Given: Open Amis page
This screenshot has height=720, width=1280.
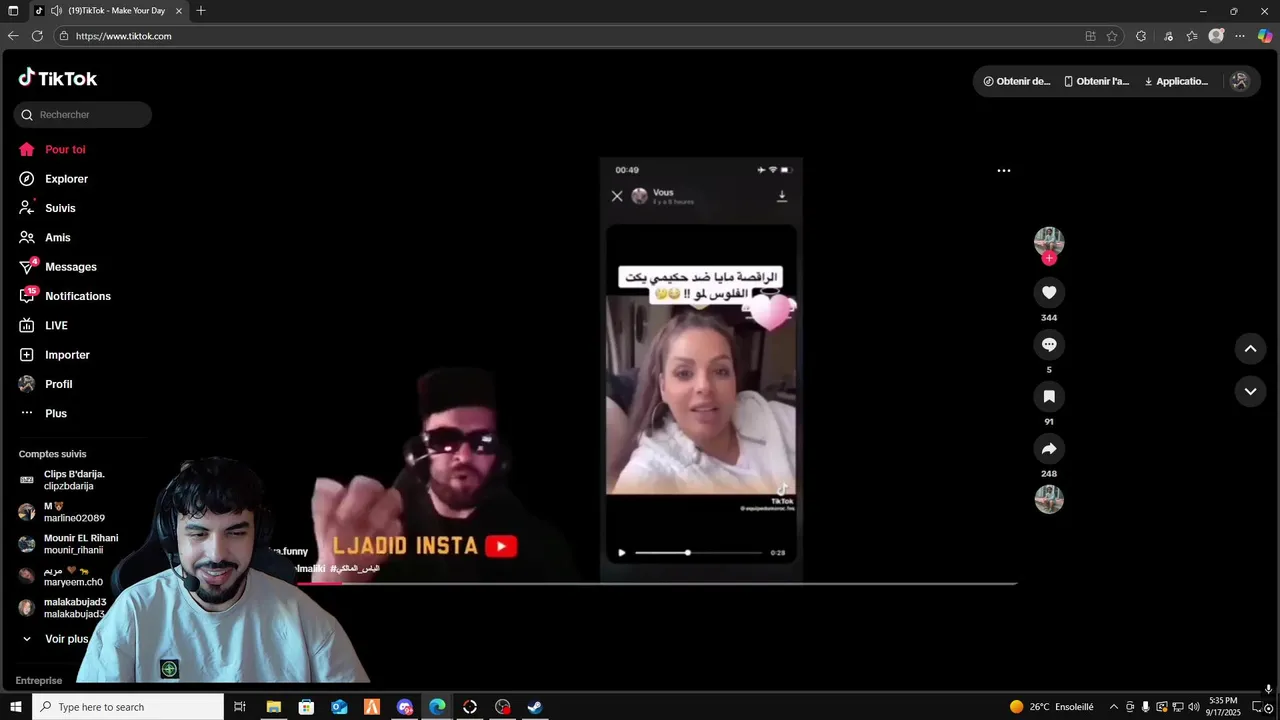Looking at the screenshot, I should [x=45, y=238].
